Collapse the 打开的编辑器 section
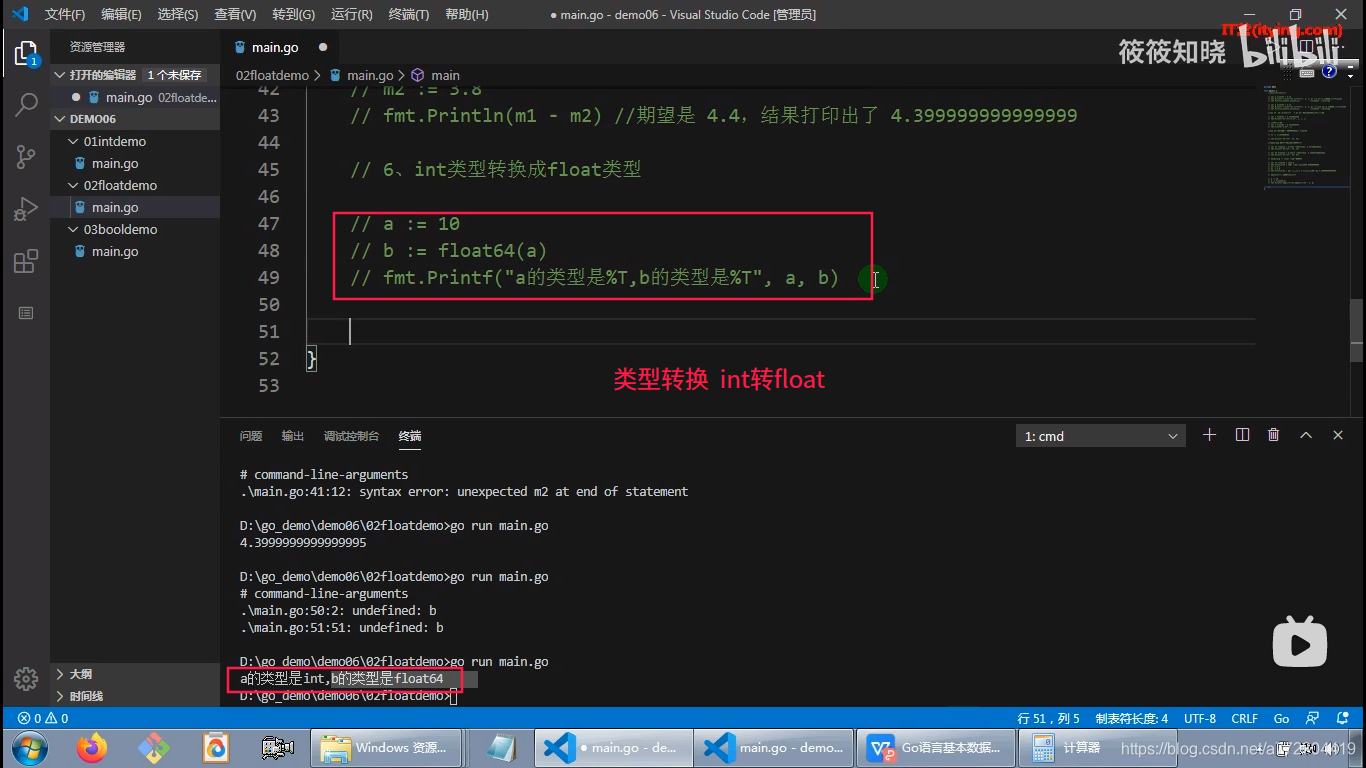The height and width of the screenshot is (768, 1366). (x=135, y=75)
